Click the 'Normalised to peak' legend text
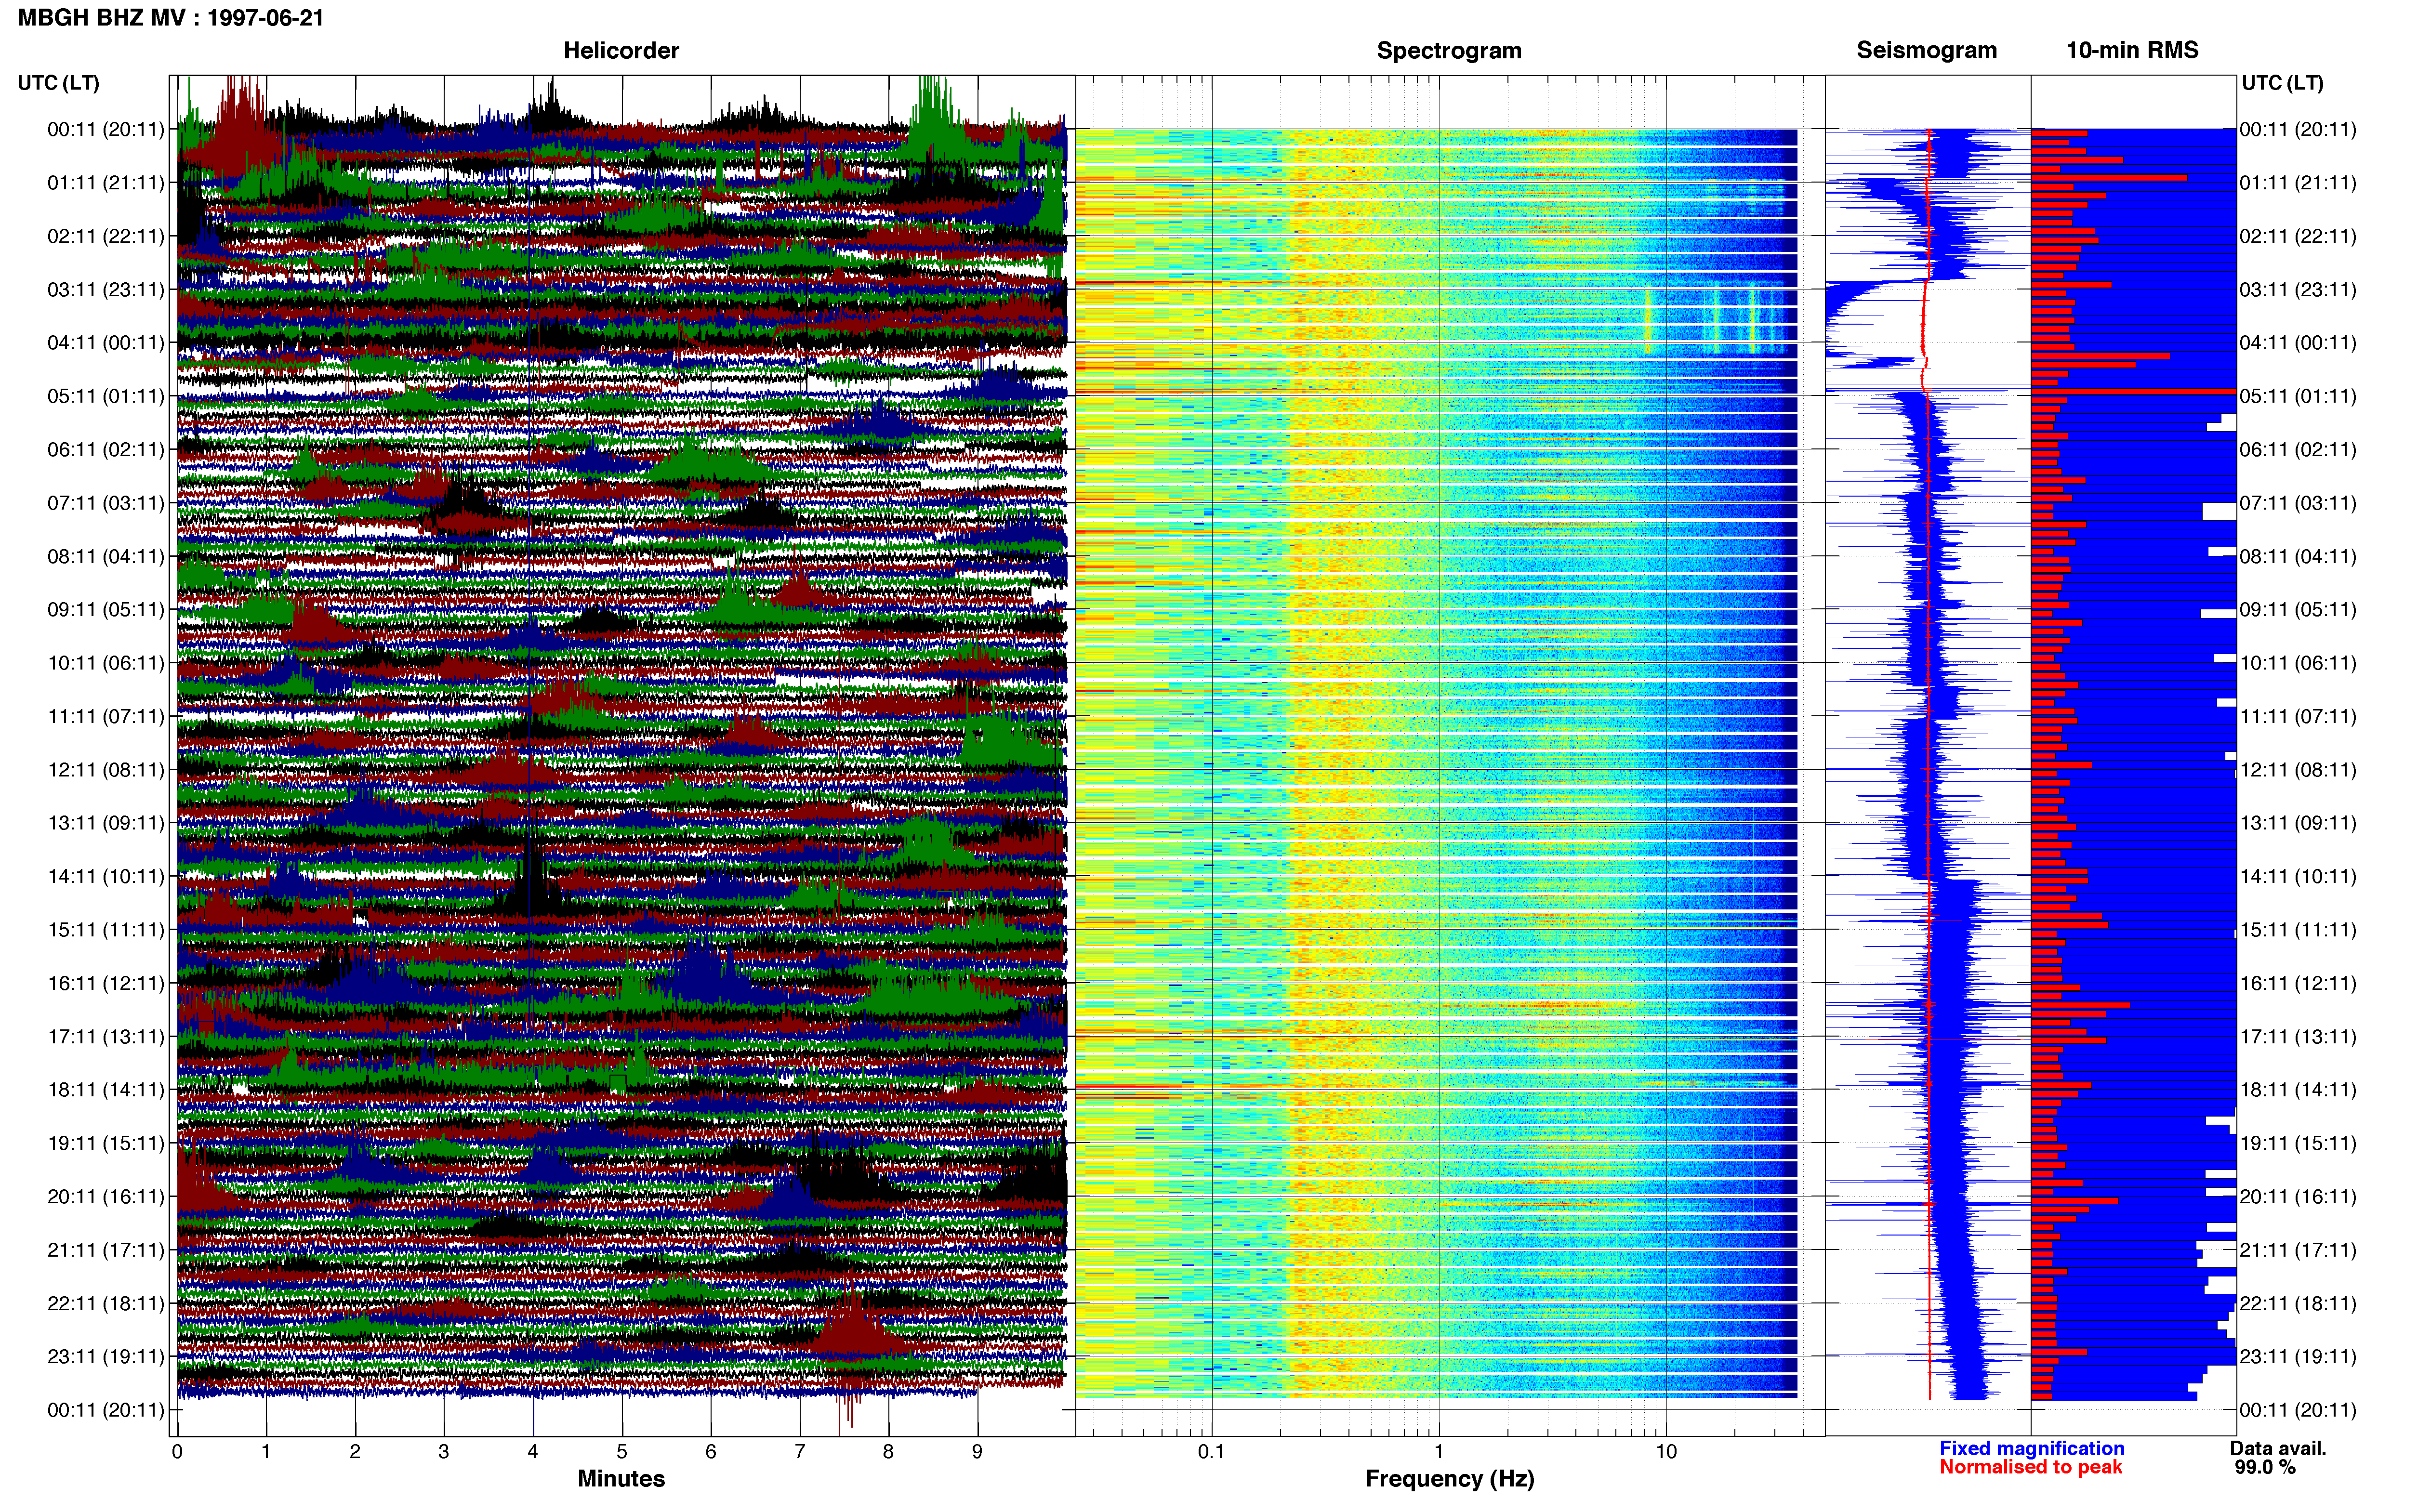 (2031, 1468)
